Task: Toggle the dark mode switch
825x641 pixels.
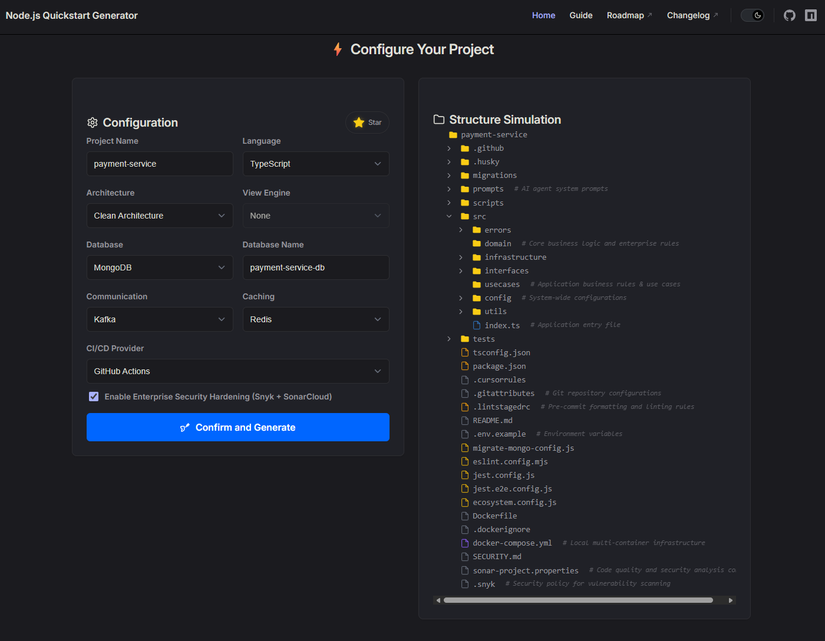Action: [x=753, y=16]
